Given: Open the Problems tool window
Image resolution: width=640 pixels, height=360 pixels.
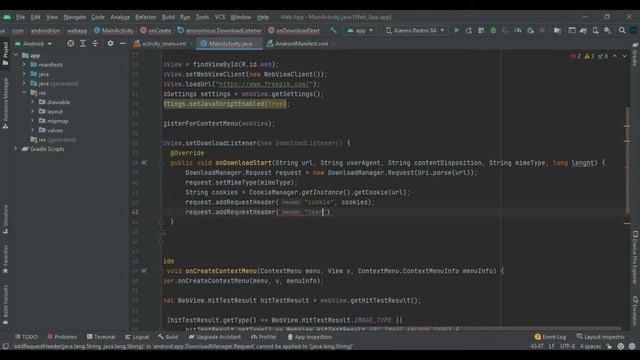Looking at the screenshot, I should pyautogui.click(x=62, y=337).
